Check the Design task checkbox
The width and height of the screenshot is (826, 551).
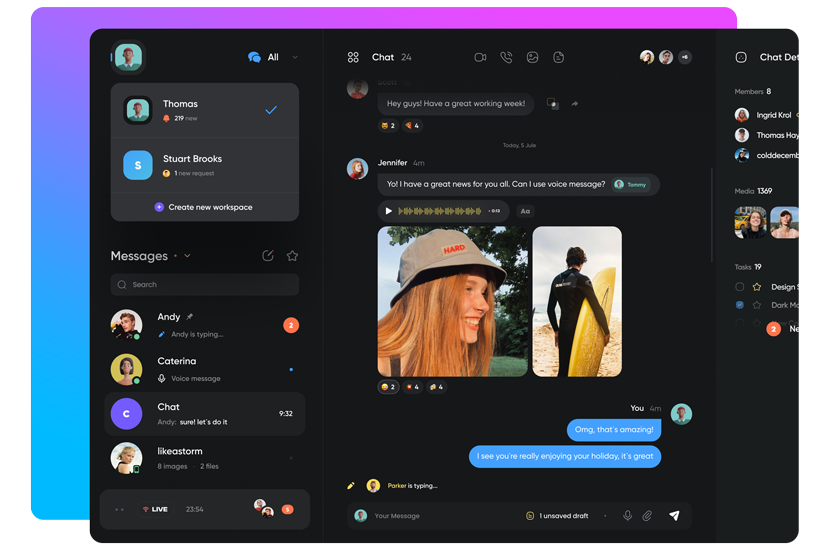pyautogui.click(x=740, y=287)
